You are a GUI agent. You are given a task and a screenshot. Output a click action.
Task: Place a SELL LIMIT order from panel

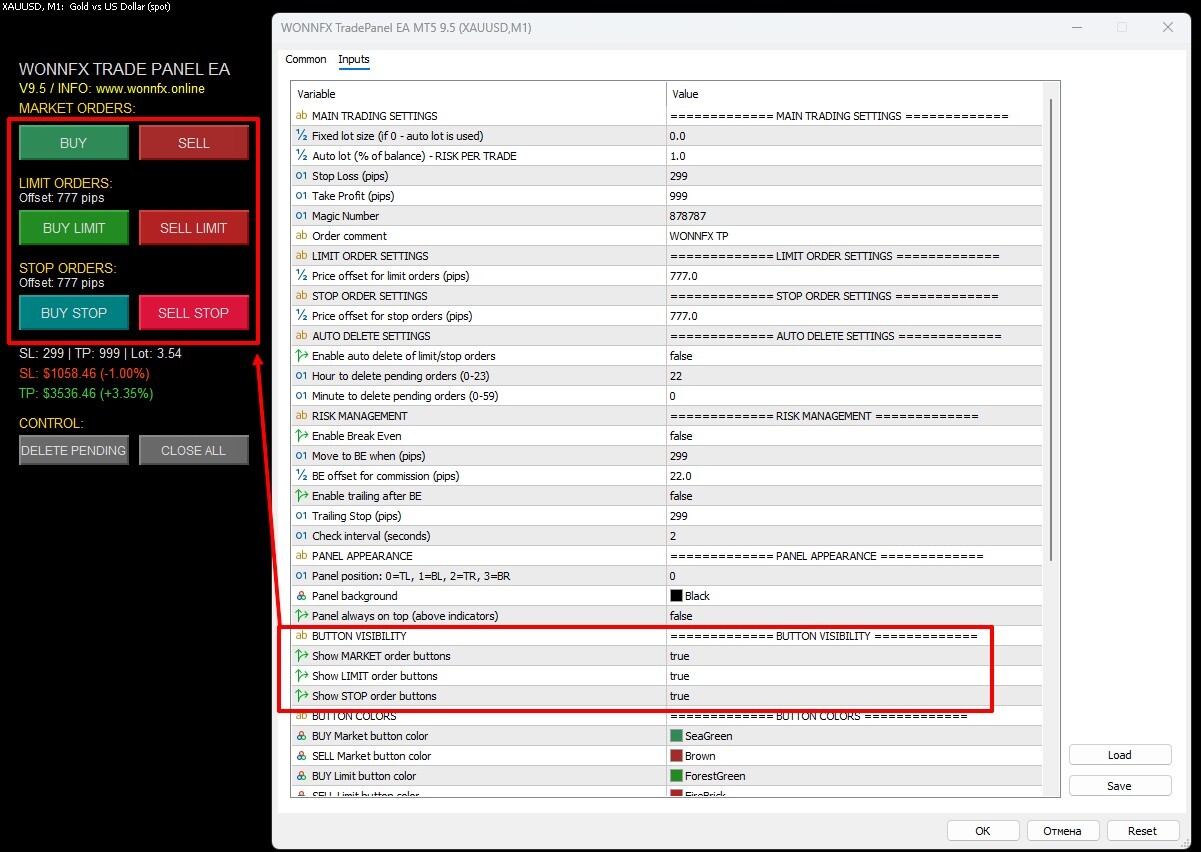[x=194, y=228]
